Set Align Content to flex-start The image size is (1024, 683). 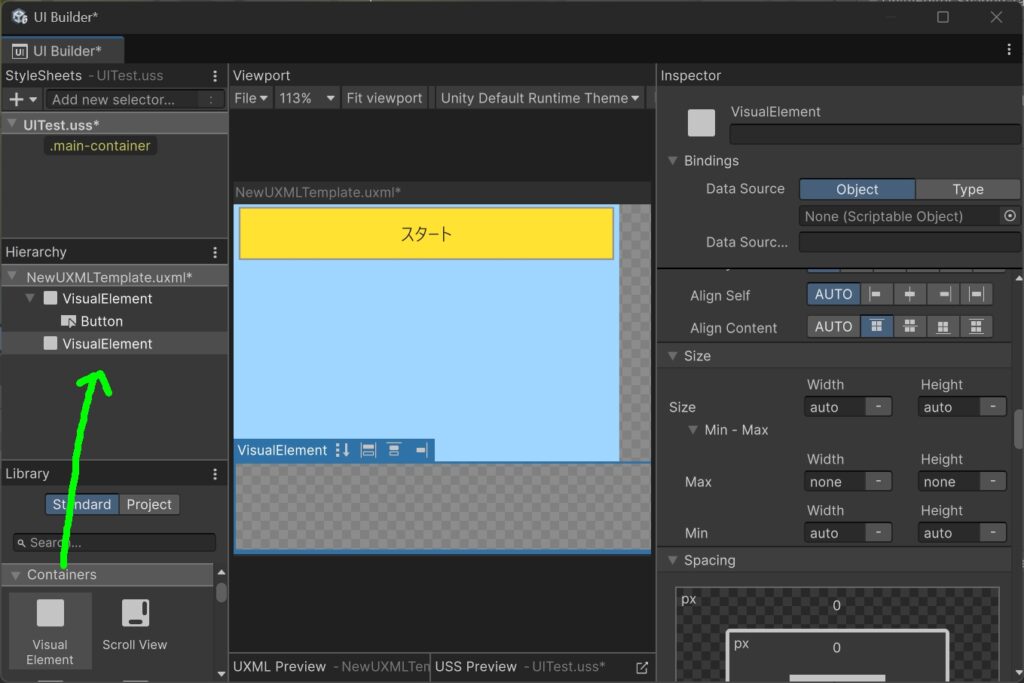coord(876,326)
